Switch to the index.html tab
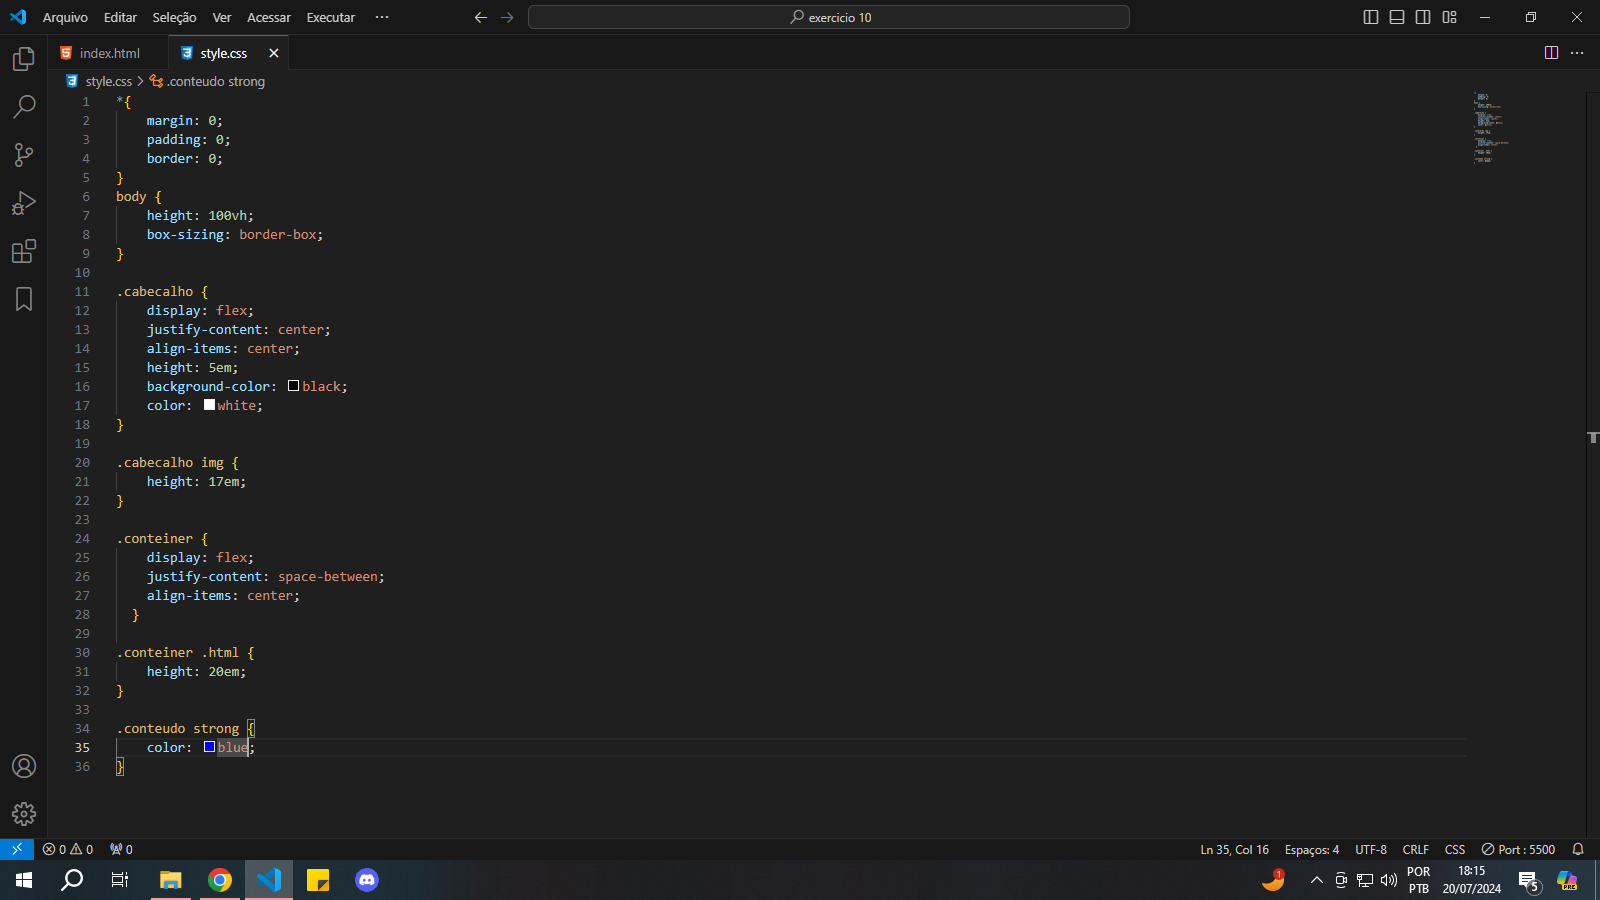1600x900 pixels. (x=108, y=53)
